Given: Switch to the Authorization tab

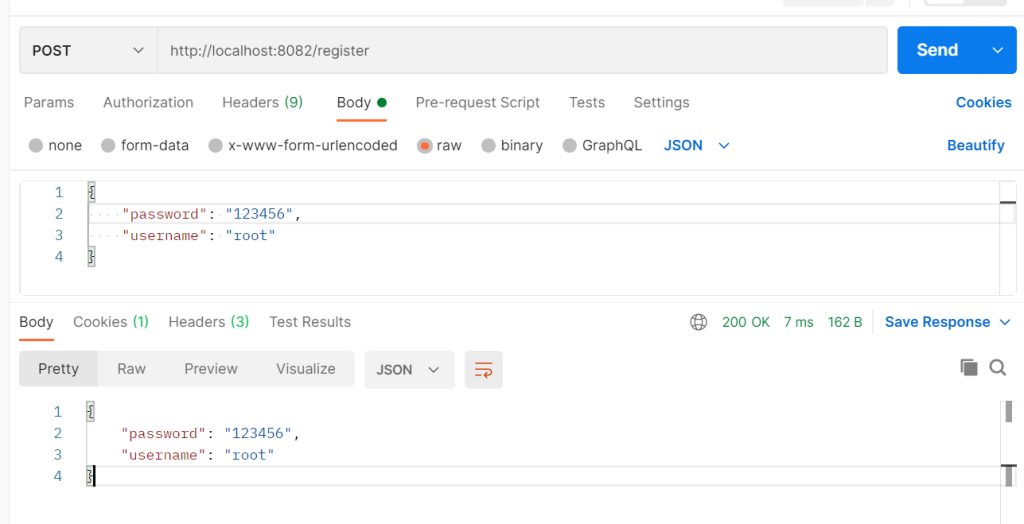Looking at the screenshot, I should click(x=148, y=103).
